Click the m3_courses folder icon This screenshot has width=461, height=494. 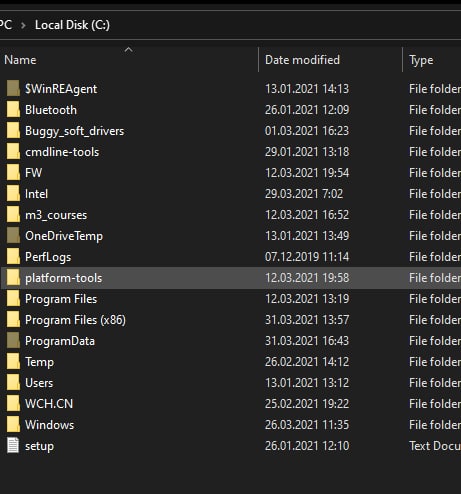(13, 215)
